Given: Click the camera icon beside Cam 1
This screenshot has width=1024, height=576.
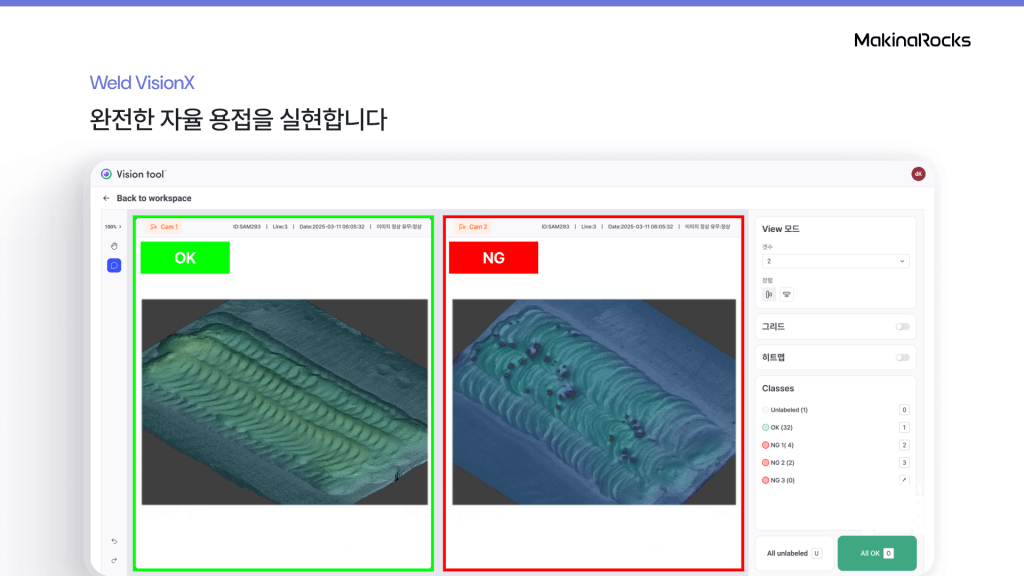Looking at the screenshot, I should [153, 226].
